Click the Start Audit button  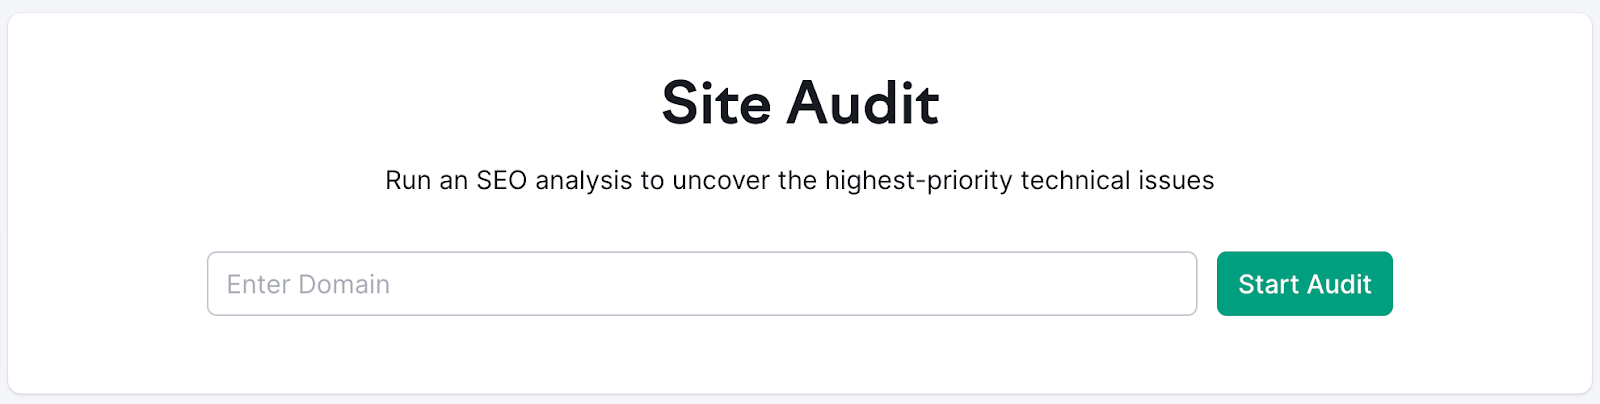[x=1304, y=284]
